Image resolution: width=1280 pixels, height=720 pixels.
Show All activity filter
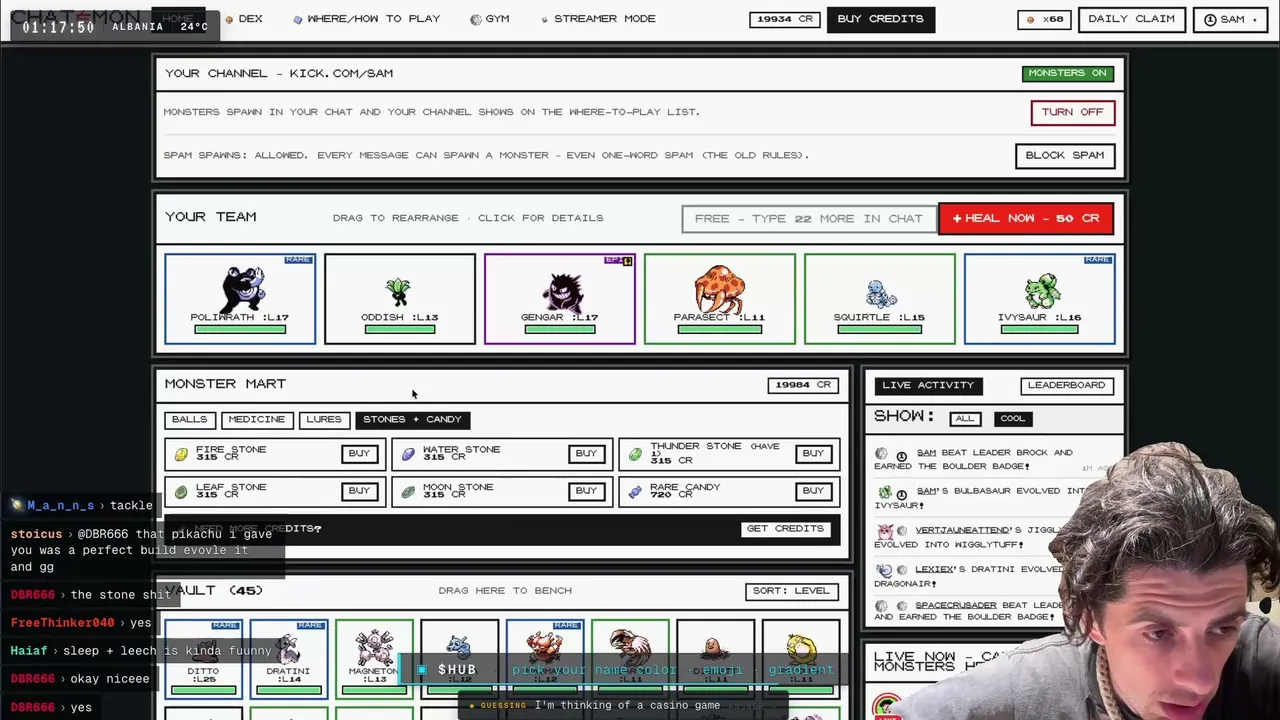click(x=964, y=419)
